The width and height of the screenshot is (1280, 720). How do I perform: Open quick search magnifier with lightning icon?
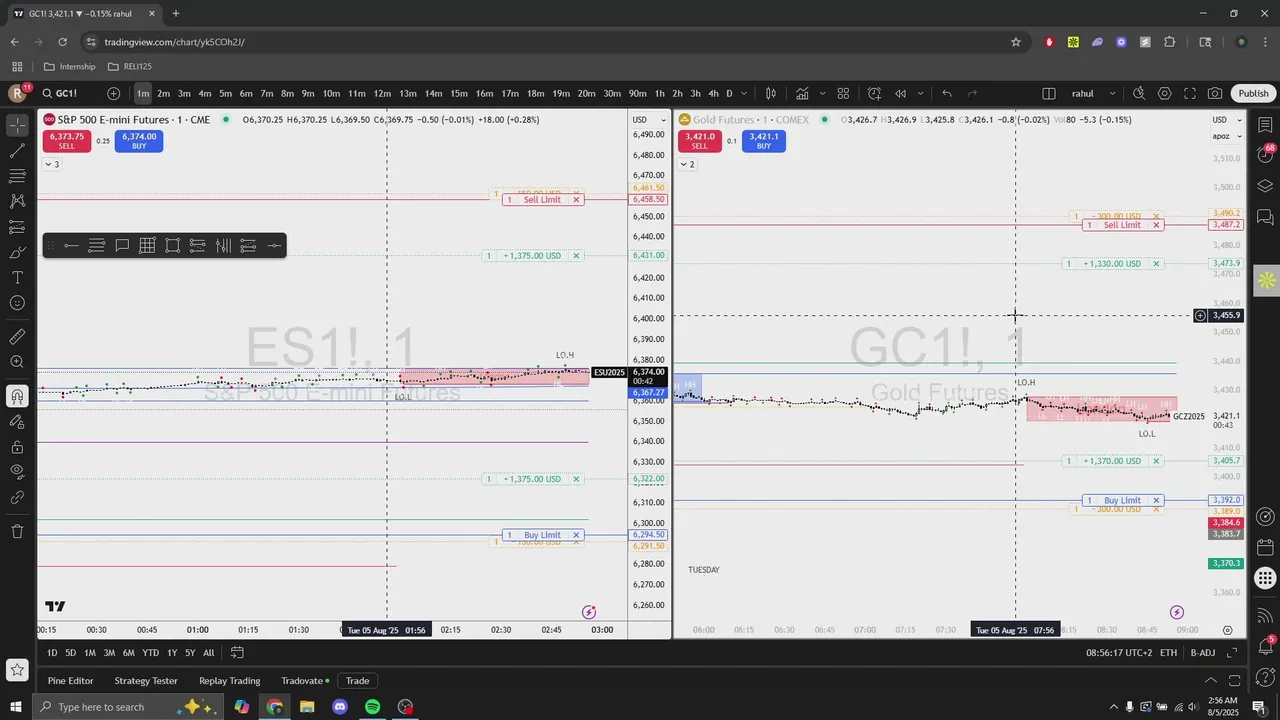(x=1139, y=93)
